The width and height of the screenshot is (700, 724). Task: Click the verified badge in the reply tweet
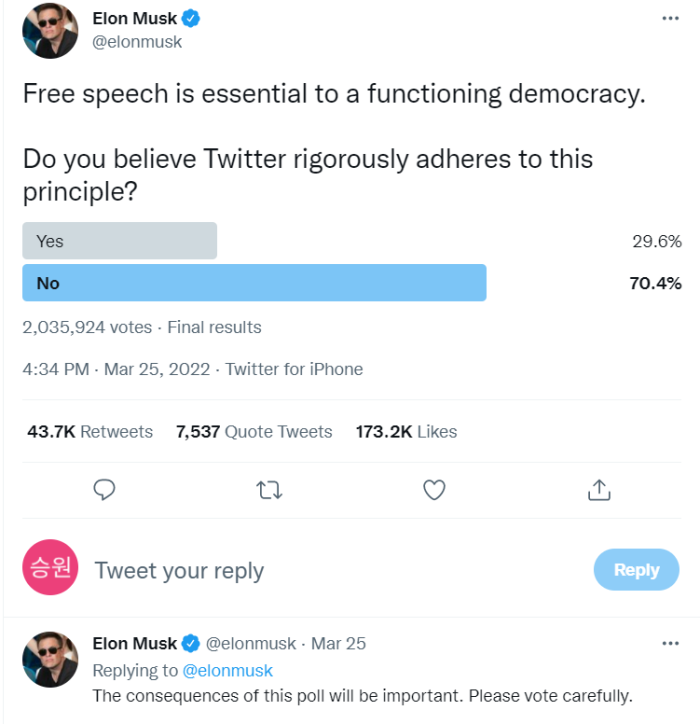191,644
